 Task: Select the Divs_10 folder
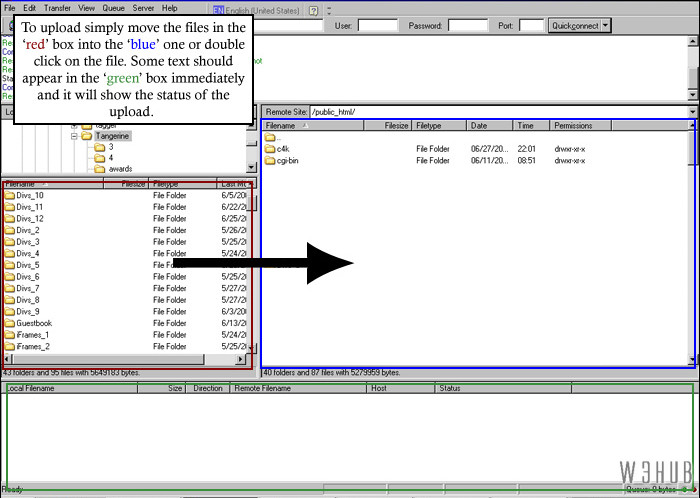(x=30, y=195)
